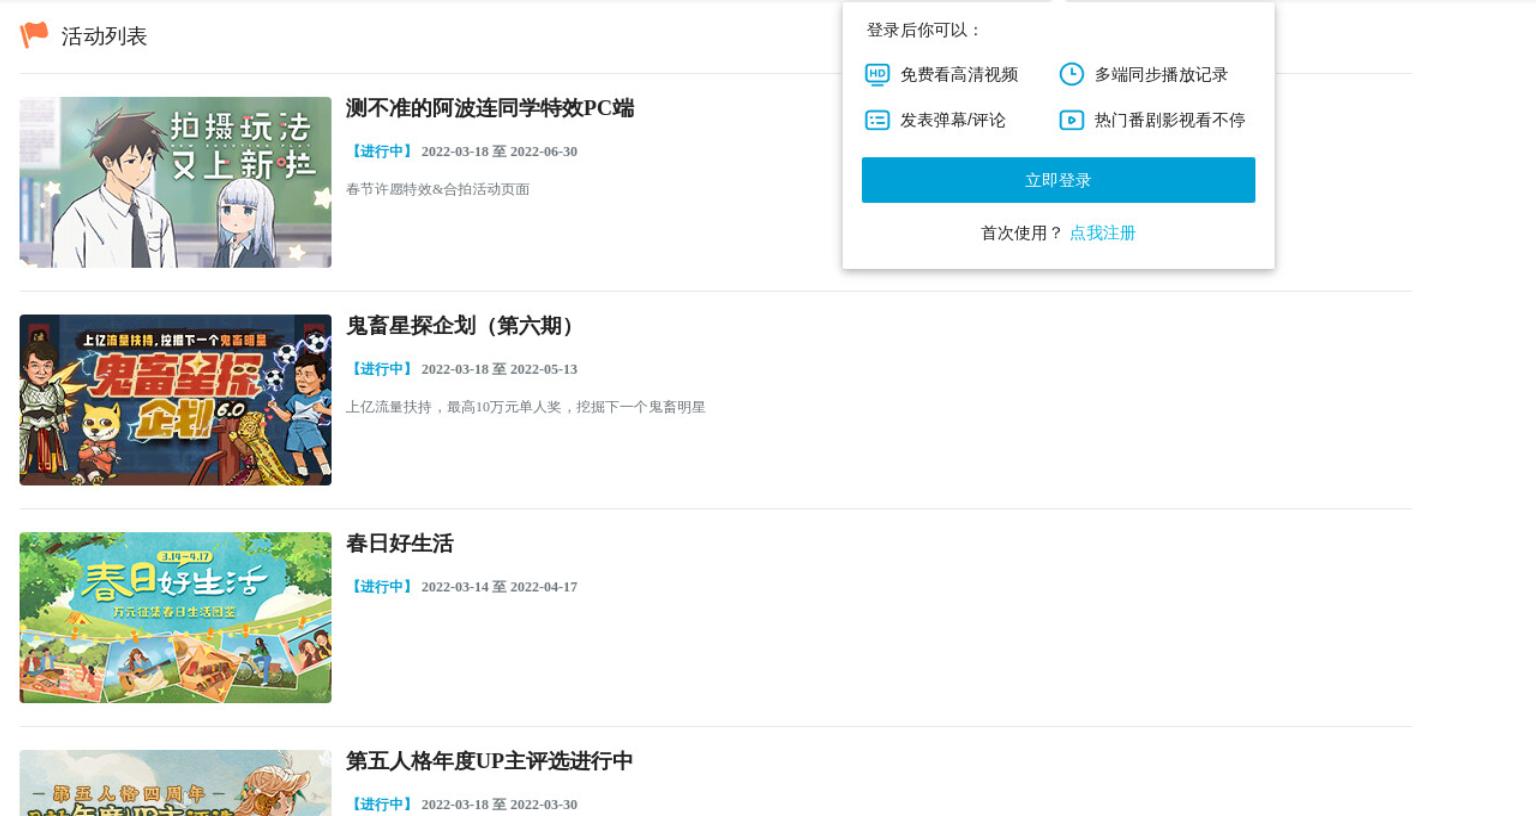
Task: Click the 拍摄玩法又上新啦 thumbnail
Action: coord(175,182)
